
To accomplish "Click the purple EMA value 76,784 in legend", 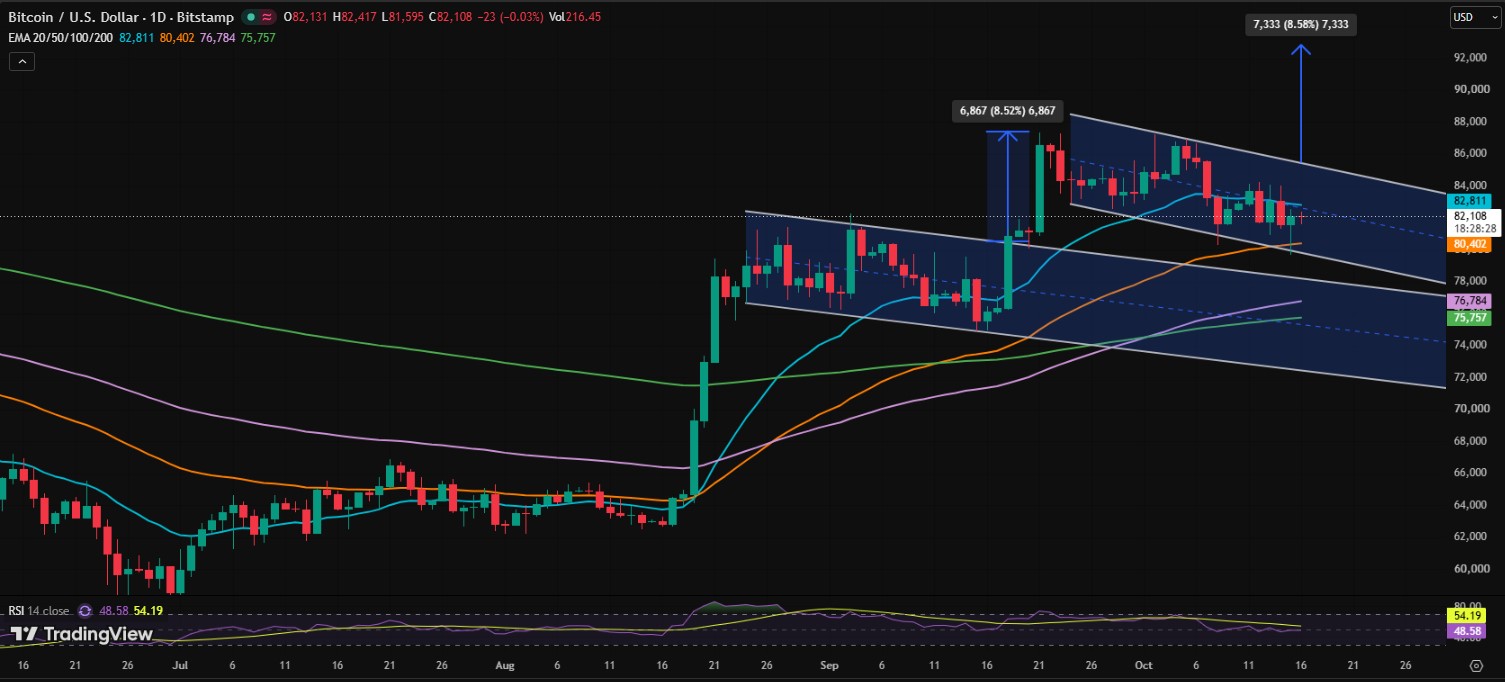I will coord(218,37).
